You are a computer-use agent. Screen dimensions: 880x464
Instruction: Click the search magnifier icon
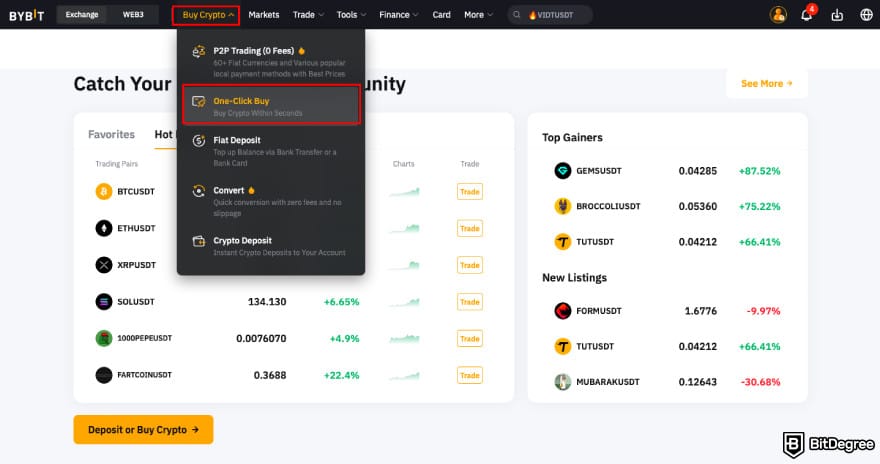(516, 15)
